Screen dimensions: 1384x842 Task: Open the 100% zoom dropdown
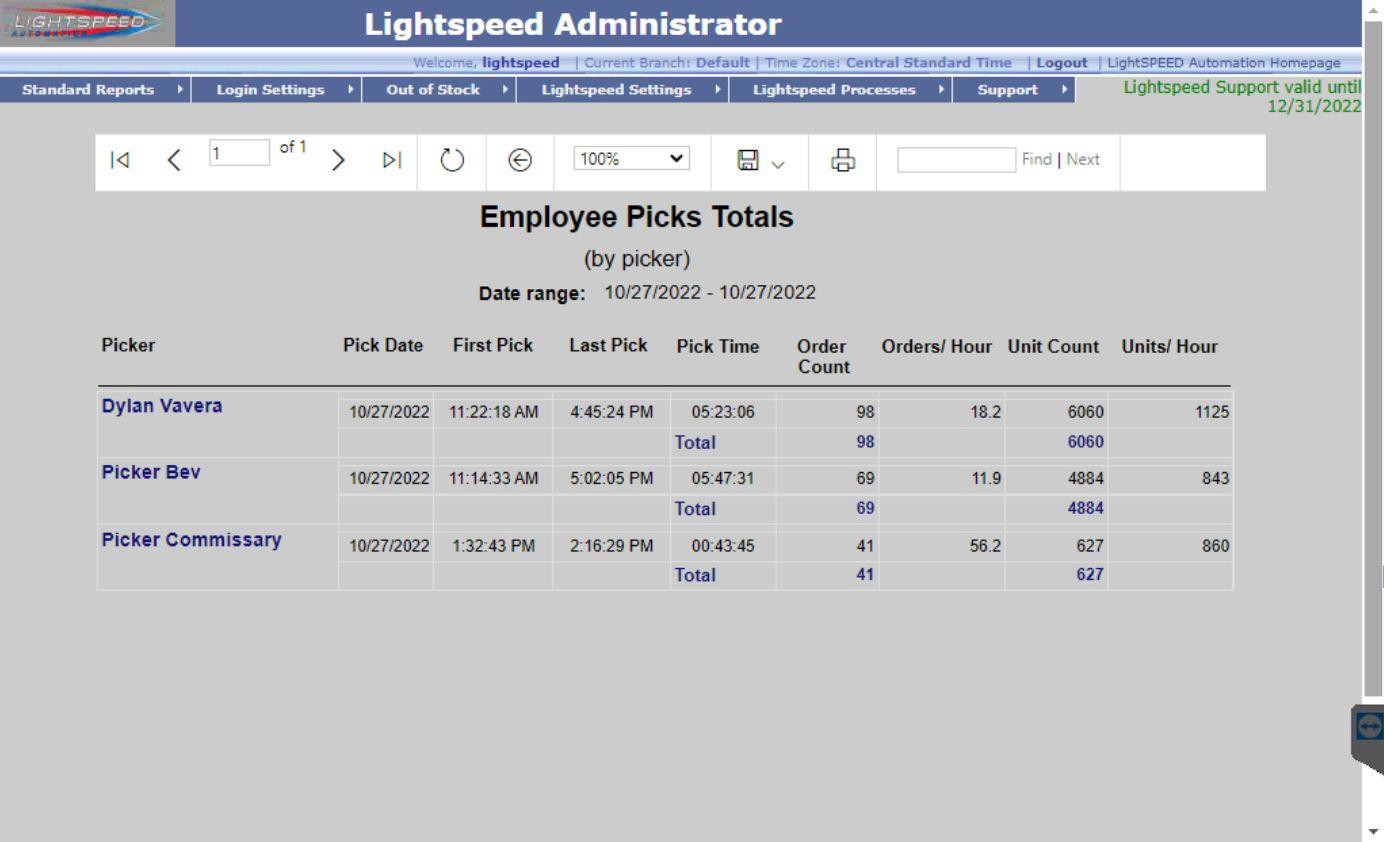(x=632, y=159)
